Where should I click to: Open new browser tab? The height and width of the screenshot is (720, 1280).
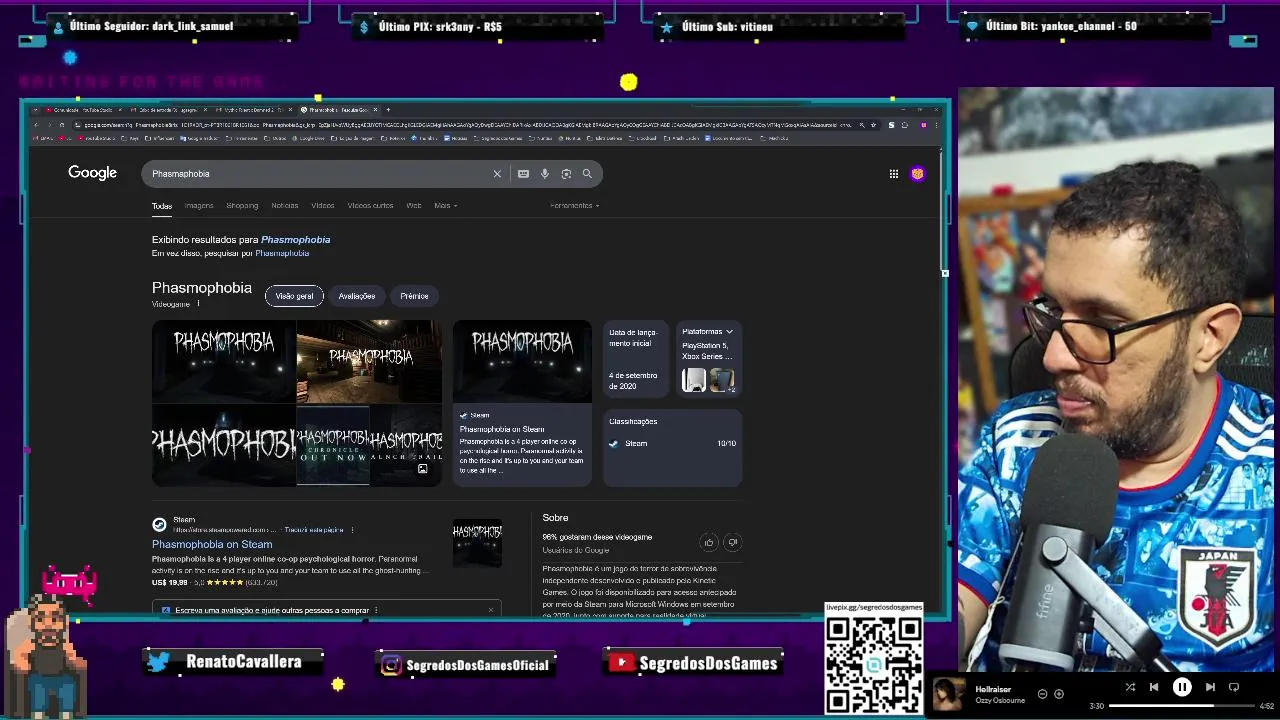click(x=388, y=110)
